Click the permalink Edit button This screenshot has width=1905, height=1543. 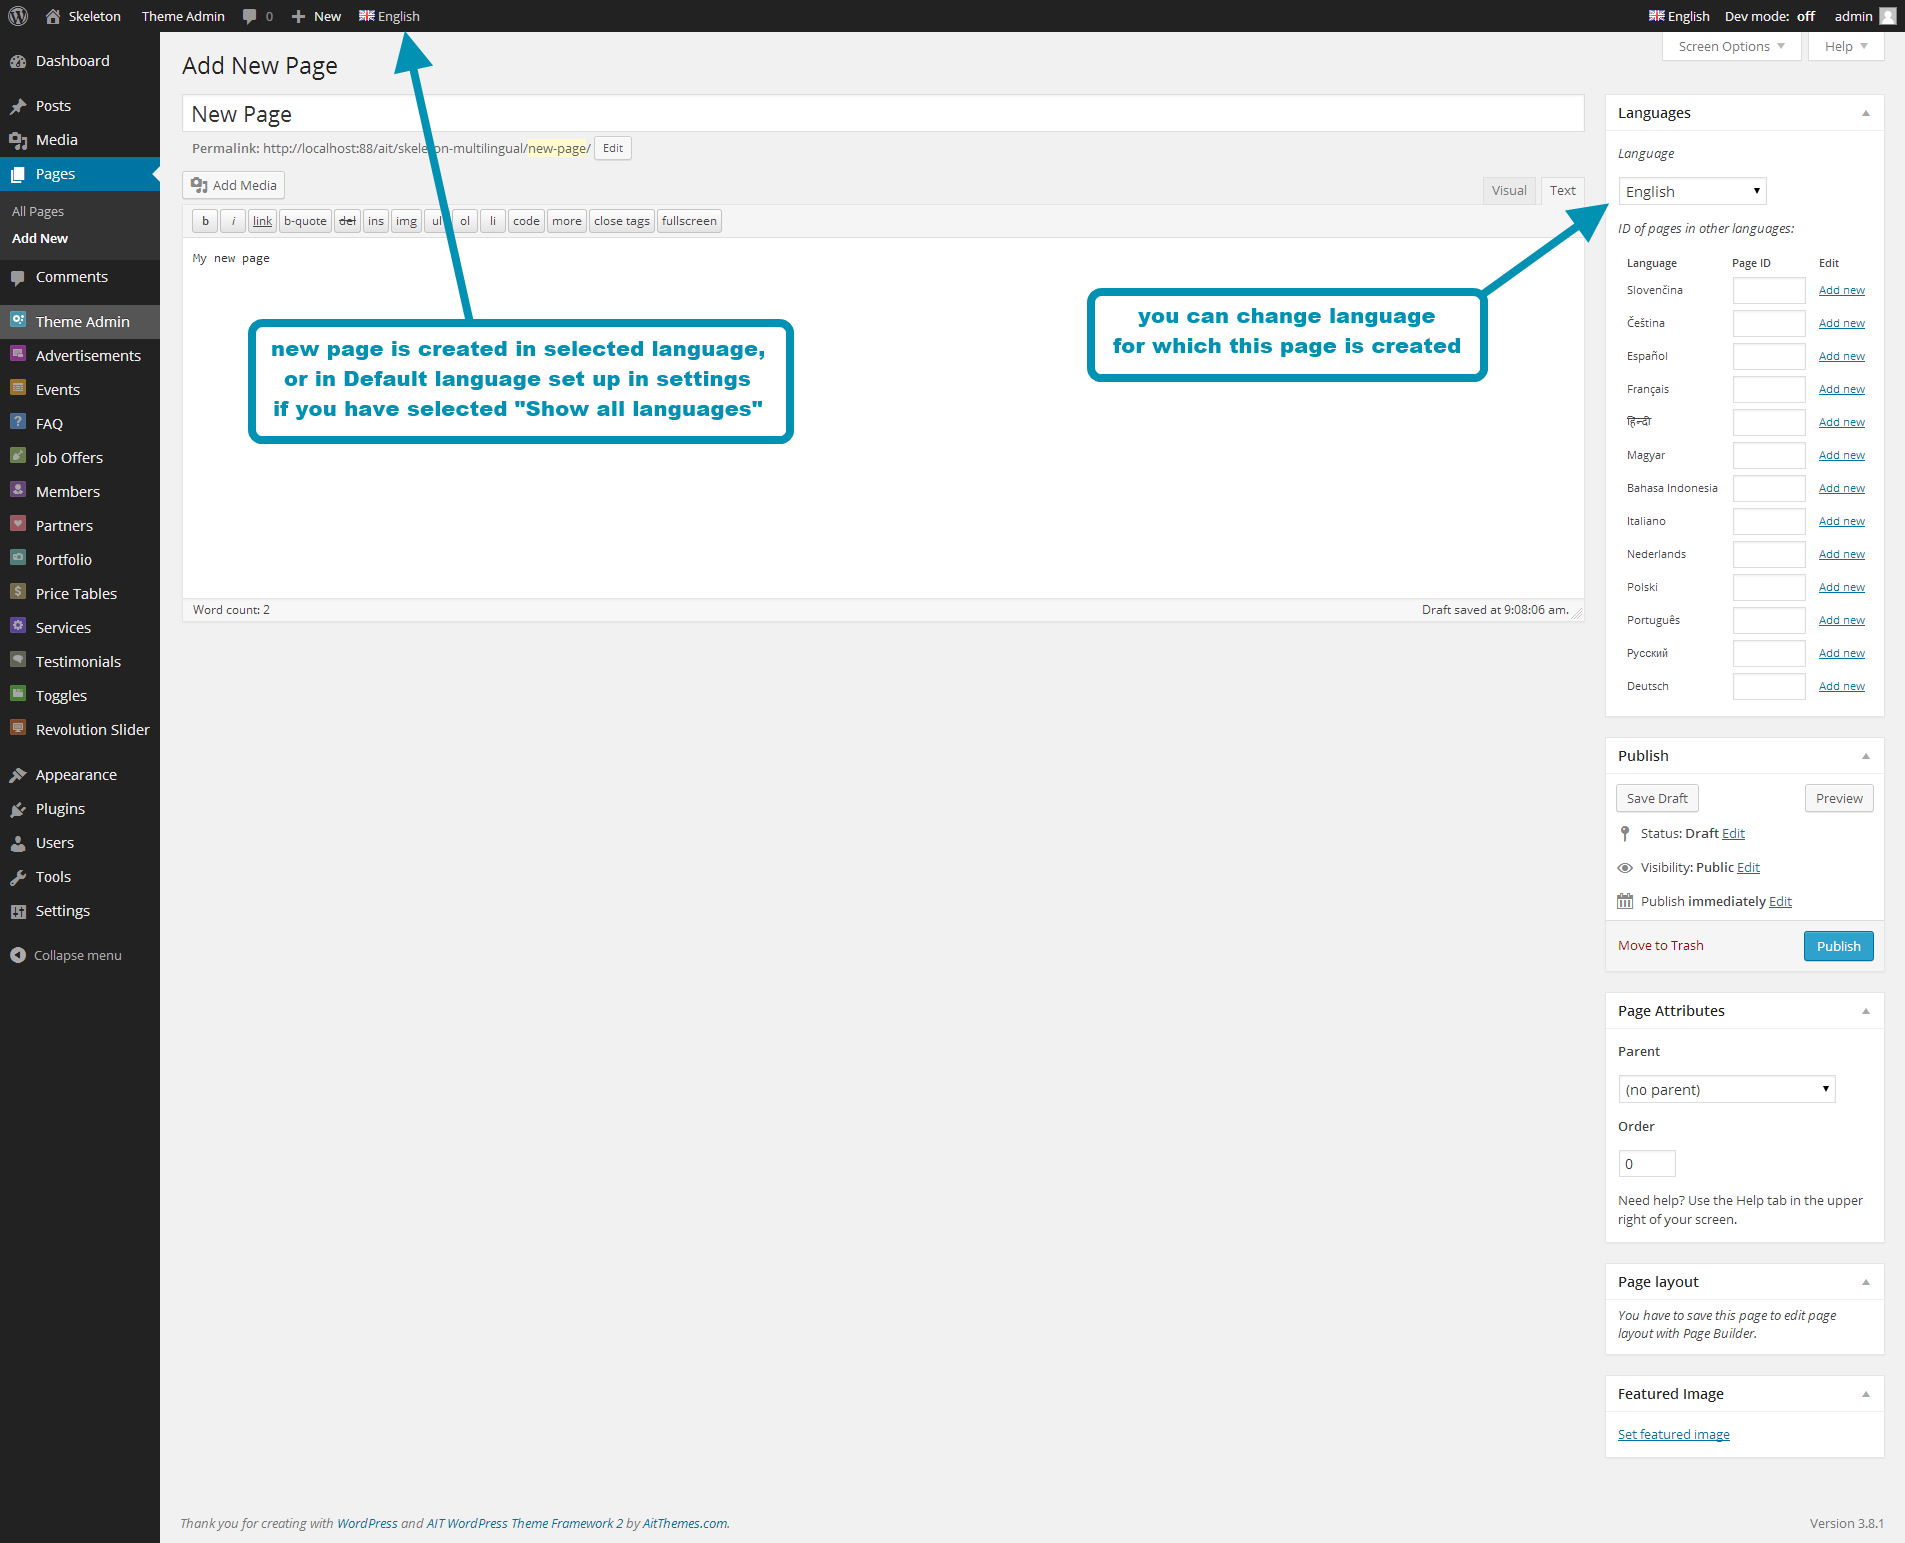tap(613, 148)
